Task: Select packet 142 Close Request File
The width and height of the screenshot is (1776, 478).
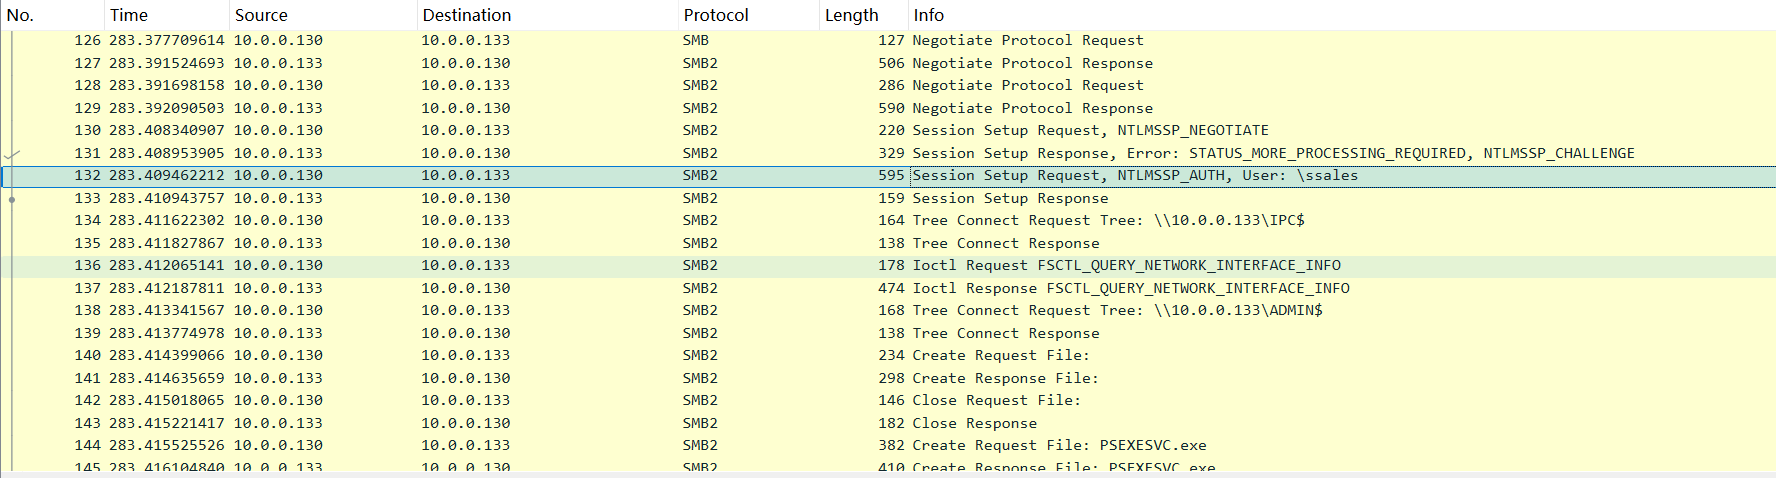Action: 996,401
